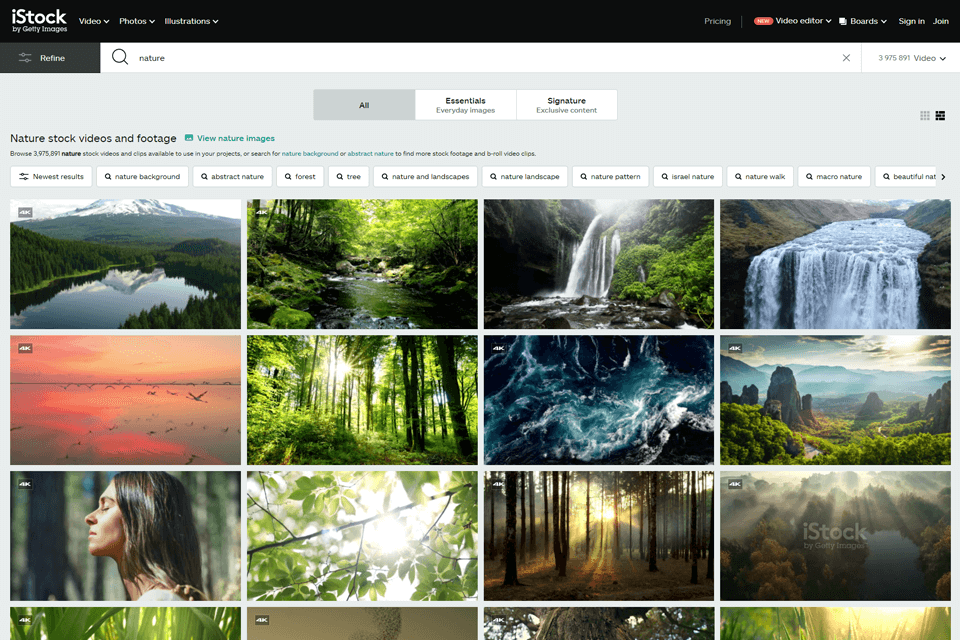Open the jungle waterfall video thumbnail
Viewport: 960px width, 640px height.
pos(599,264)
